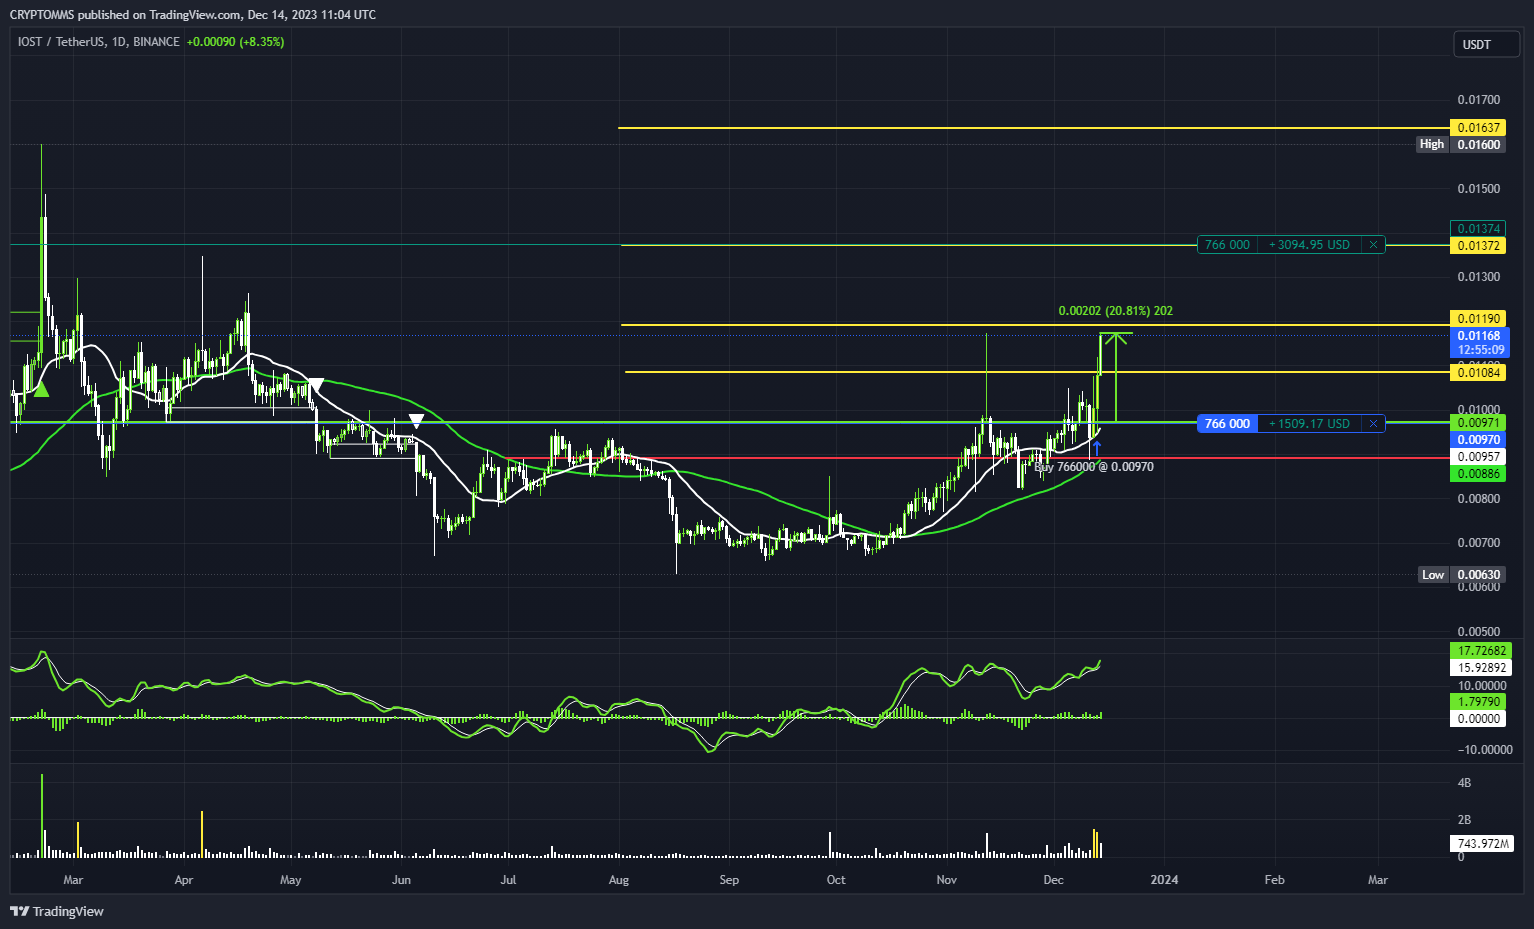Click the +1509.17 USD profit label
1534x929 pixels.
1309,424
